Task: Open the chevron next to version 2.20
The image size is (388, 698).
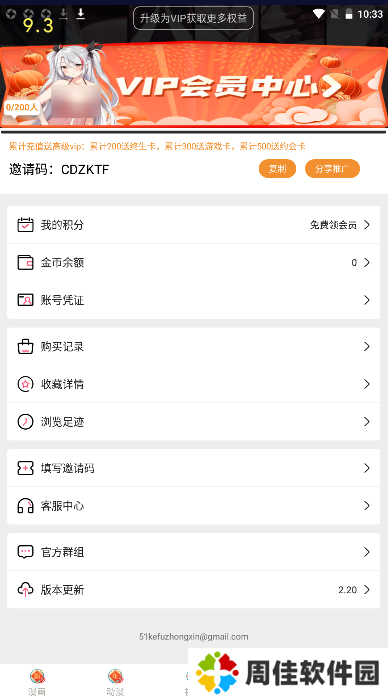Action: point(367,590)
